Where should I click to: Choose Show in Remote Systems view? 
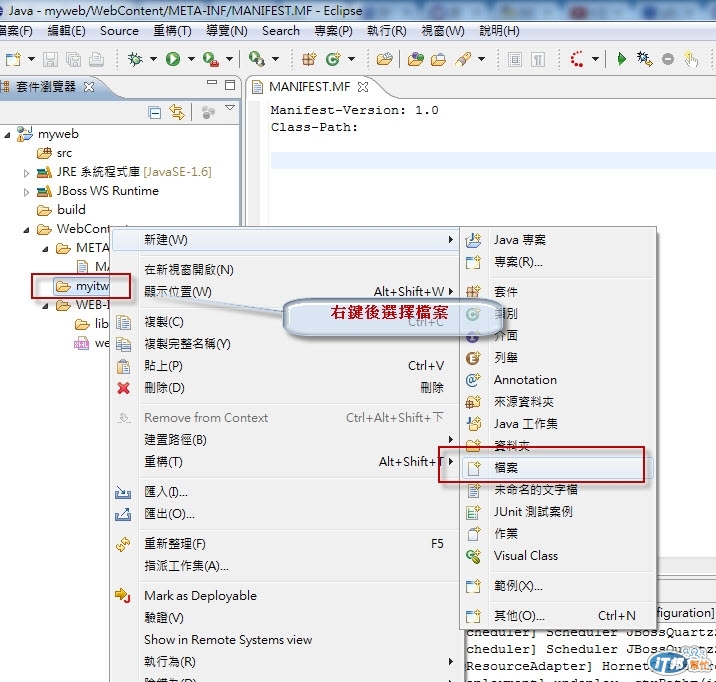point(285,640)
